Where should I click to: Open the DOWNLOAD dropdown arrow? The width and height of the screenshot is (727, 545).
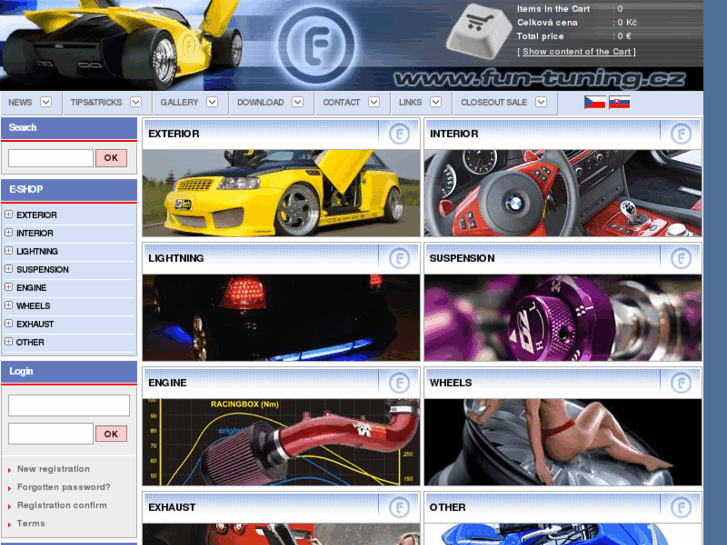tap(298, 102)
